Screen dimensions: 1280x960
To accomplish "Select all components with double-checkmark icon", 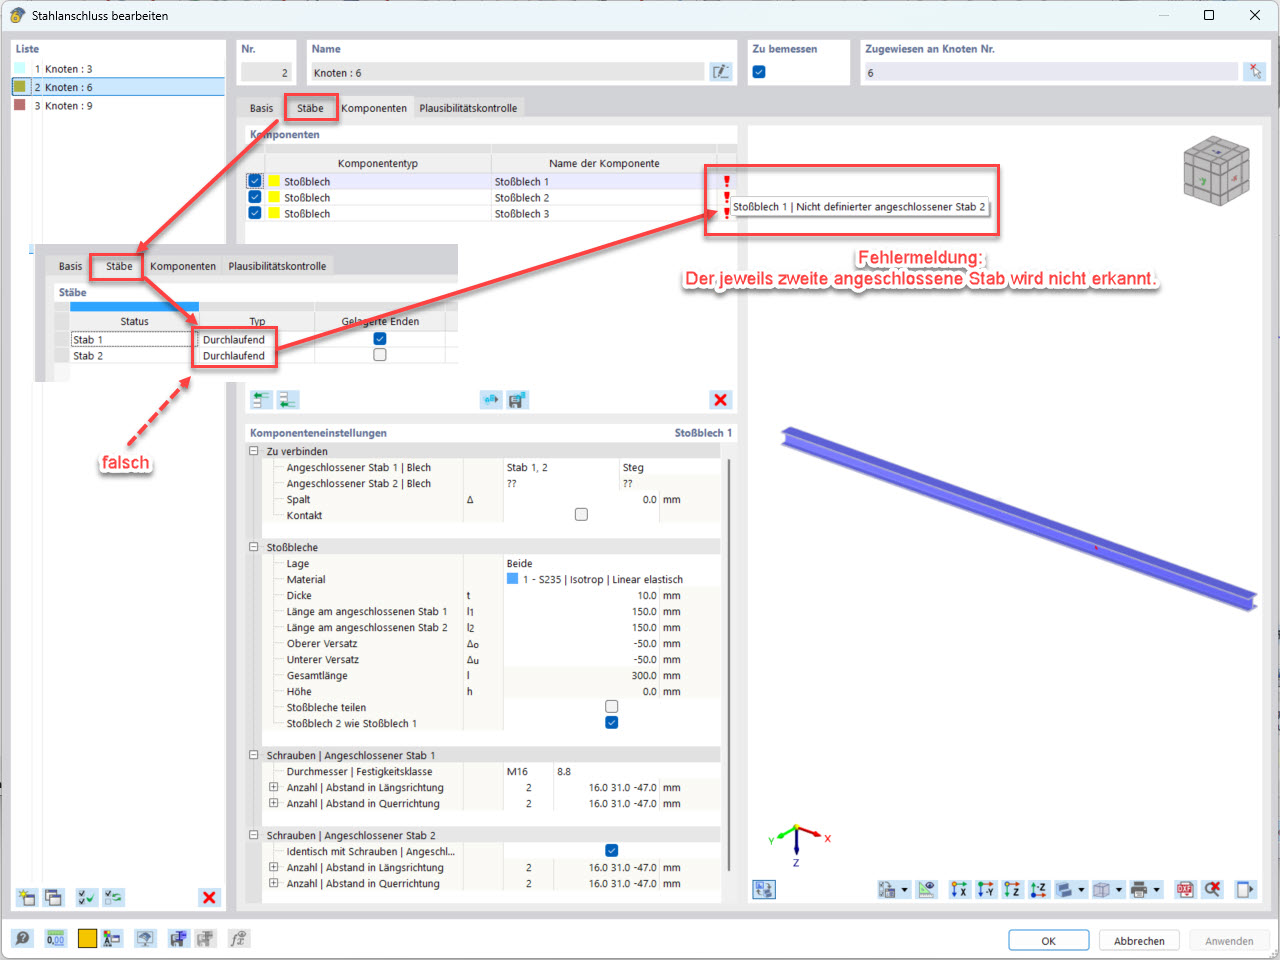I will [87, 897].
